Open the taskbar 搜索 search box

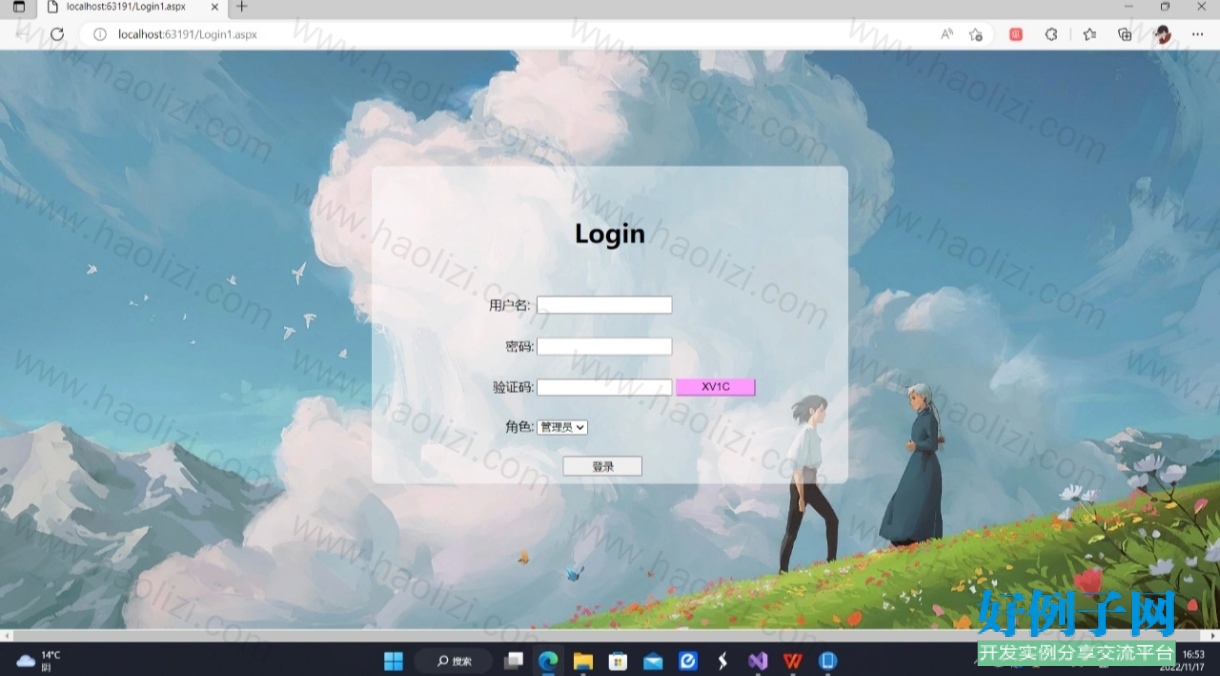click(453, 661)
